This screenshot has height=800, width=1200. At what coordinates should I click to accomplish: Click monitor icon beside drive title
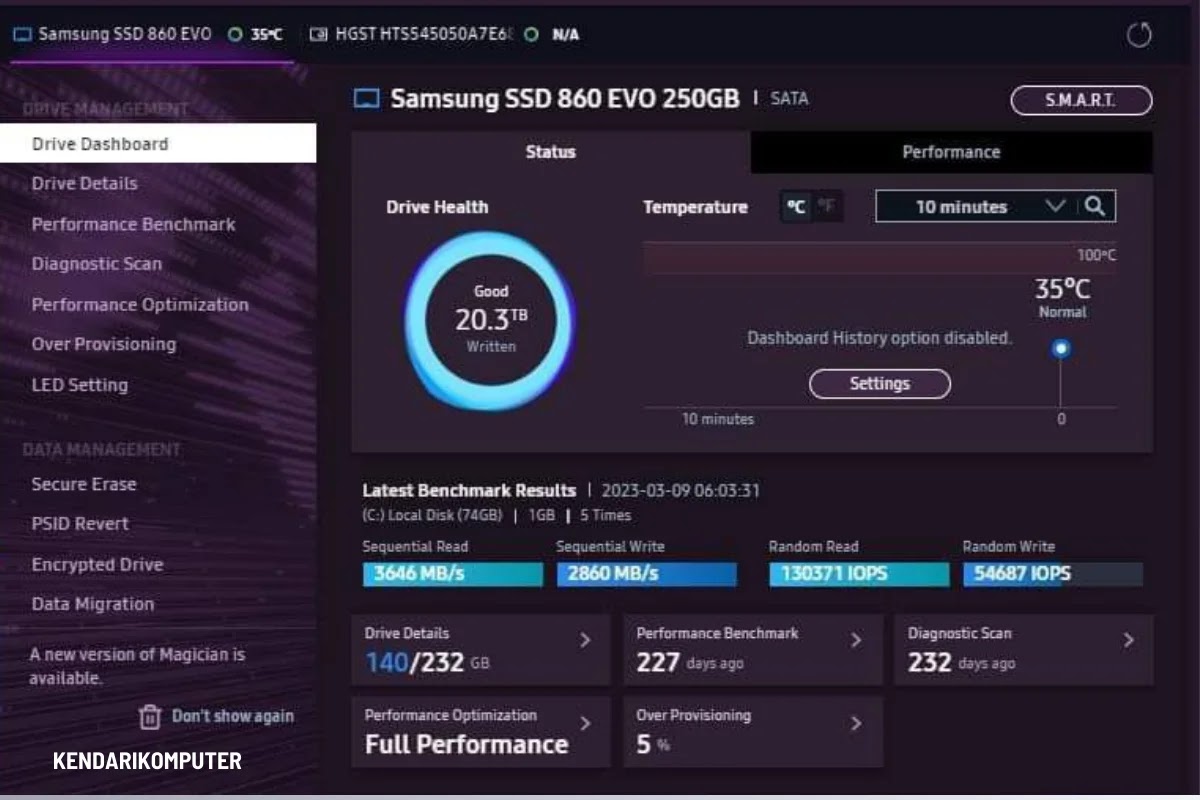(x=367, y=99)
